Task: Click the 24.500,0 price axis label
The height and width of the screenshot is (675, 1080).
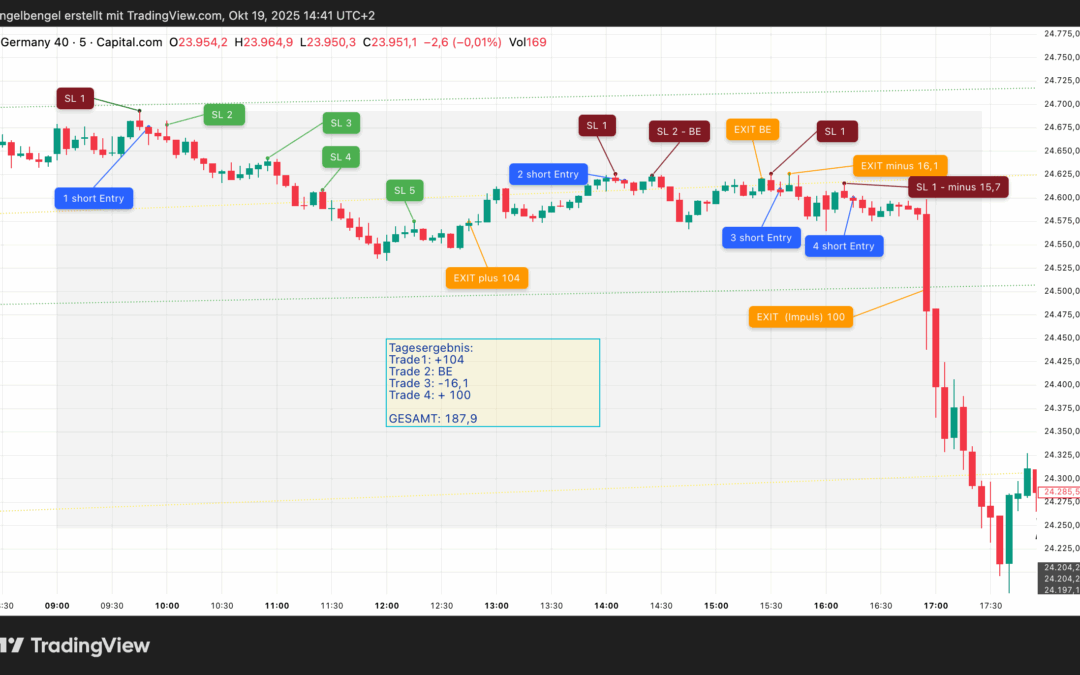Action: click(1058, 291)
